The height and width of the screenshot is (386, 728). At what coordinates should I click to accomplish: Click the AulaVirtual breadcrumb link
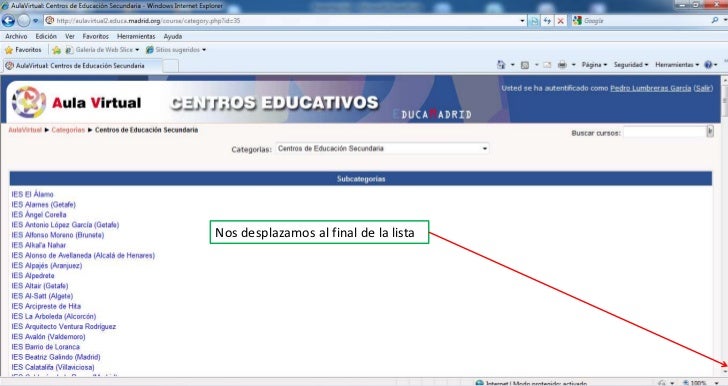pos(25,130)
